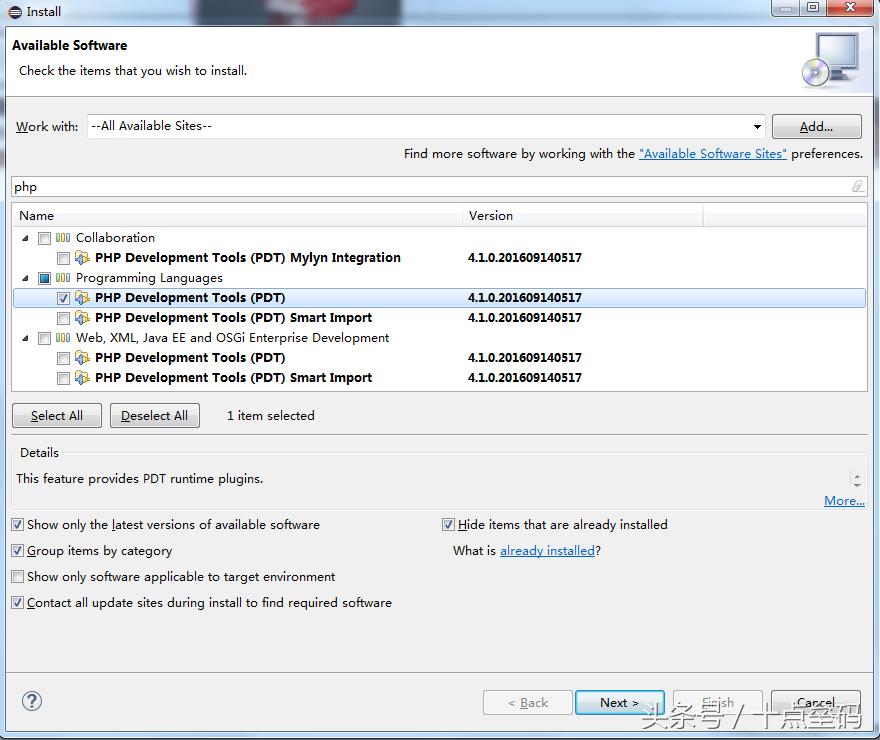Click the Name column header
The image size is (880, 740).
pos(237,216)
